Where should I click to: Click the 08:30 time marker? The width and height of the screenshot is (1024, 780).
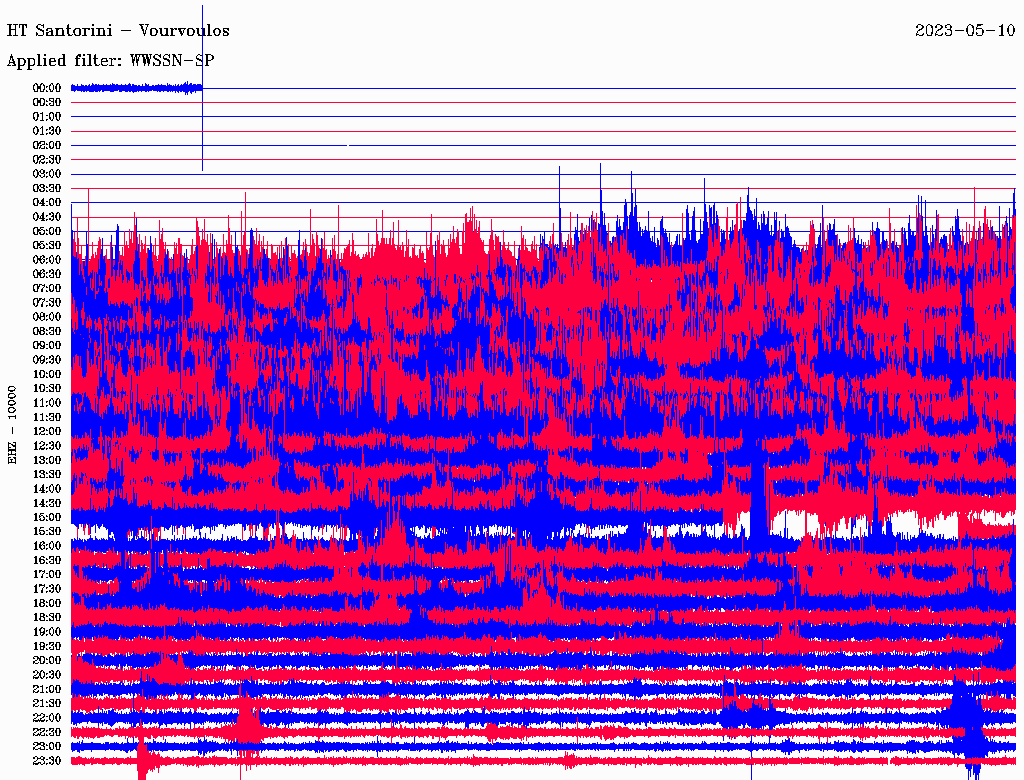(47, 331)
